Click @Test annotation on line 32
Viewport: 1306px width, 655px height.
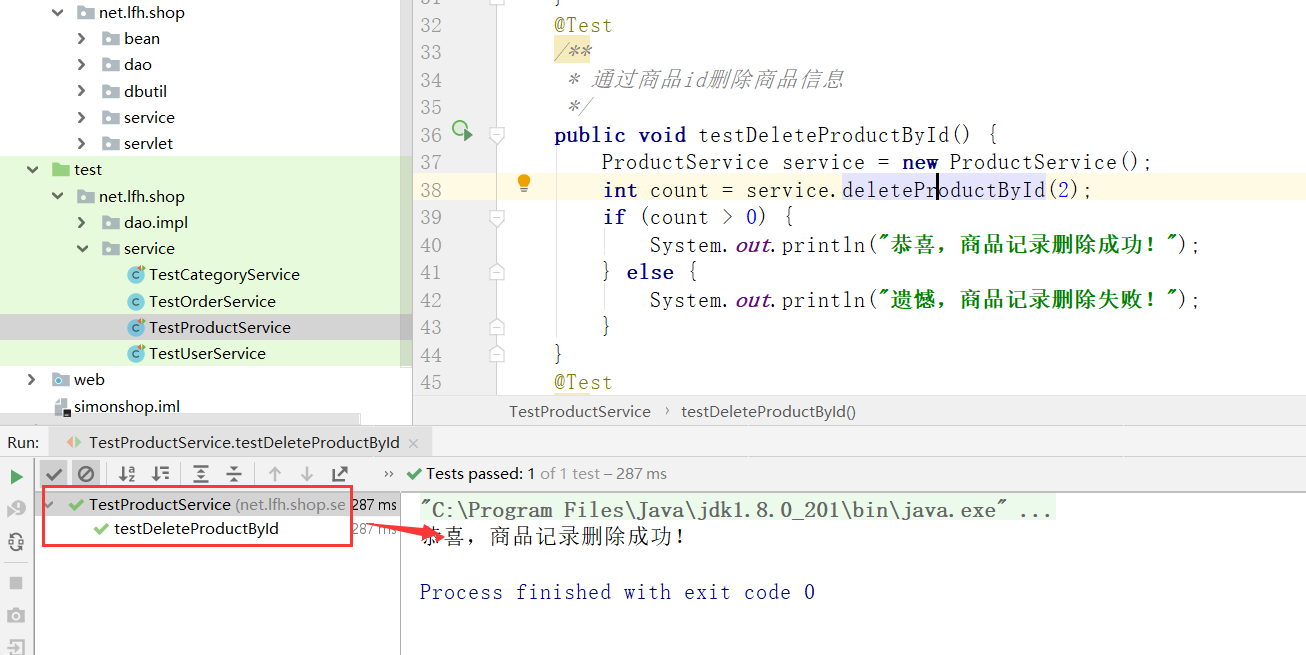583,25
